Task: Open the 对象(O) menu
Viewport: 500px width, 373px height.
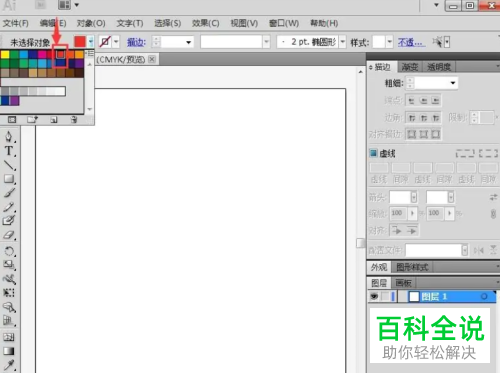Action: coord(91,23)
